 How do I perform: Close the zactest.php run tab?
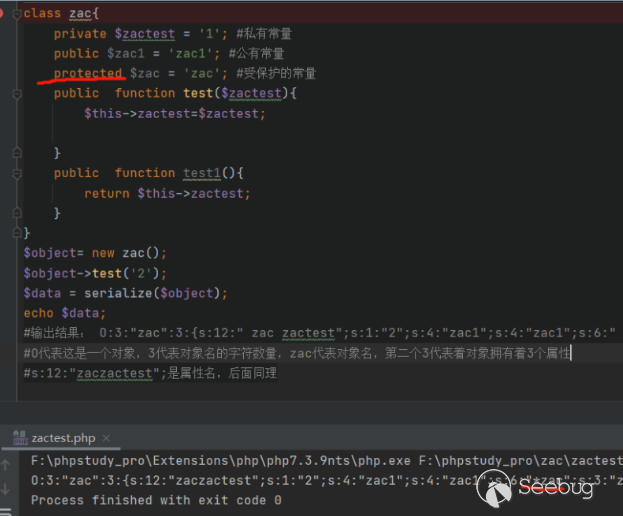tap(106, 438)
